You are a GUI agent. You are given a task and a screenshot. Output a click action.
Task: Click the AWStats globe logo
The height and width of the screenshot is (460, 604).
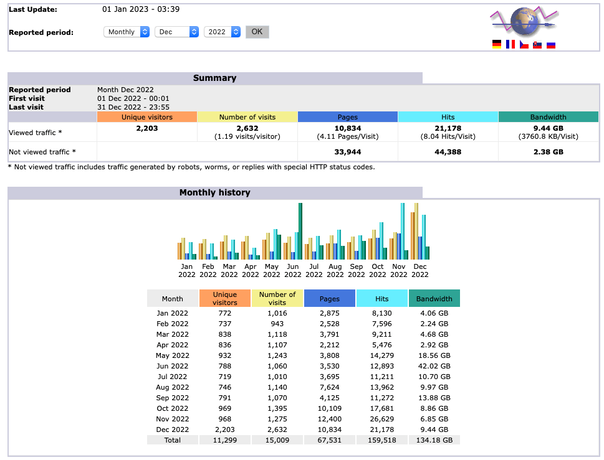coord(524,21)
